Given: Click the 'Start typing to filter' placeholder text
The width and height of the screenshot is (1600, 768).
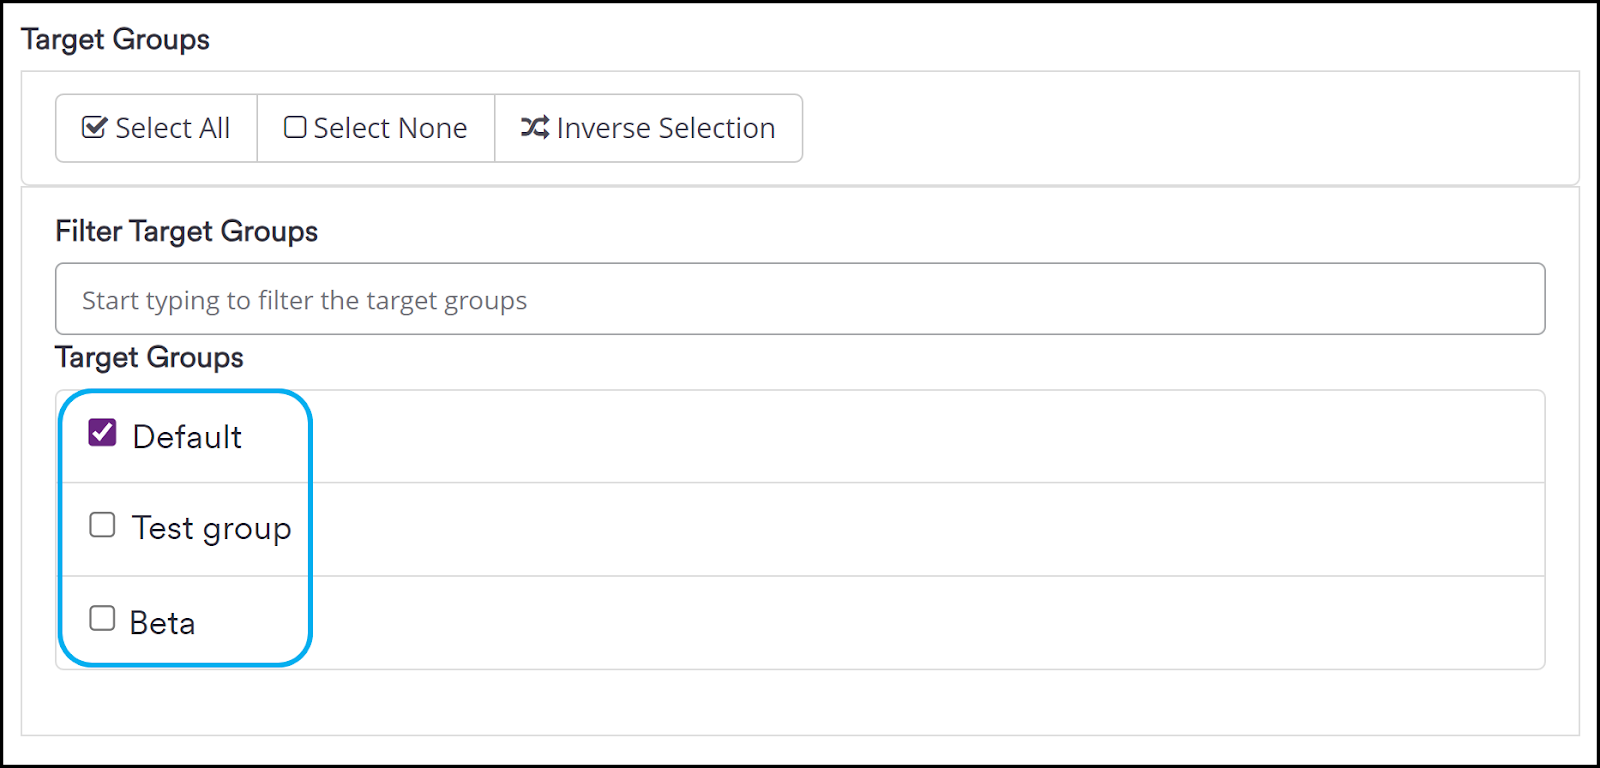Looking at the screenshot, I should click(x=304, y=301).
